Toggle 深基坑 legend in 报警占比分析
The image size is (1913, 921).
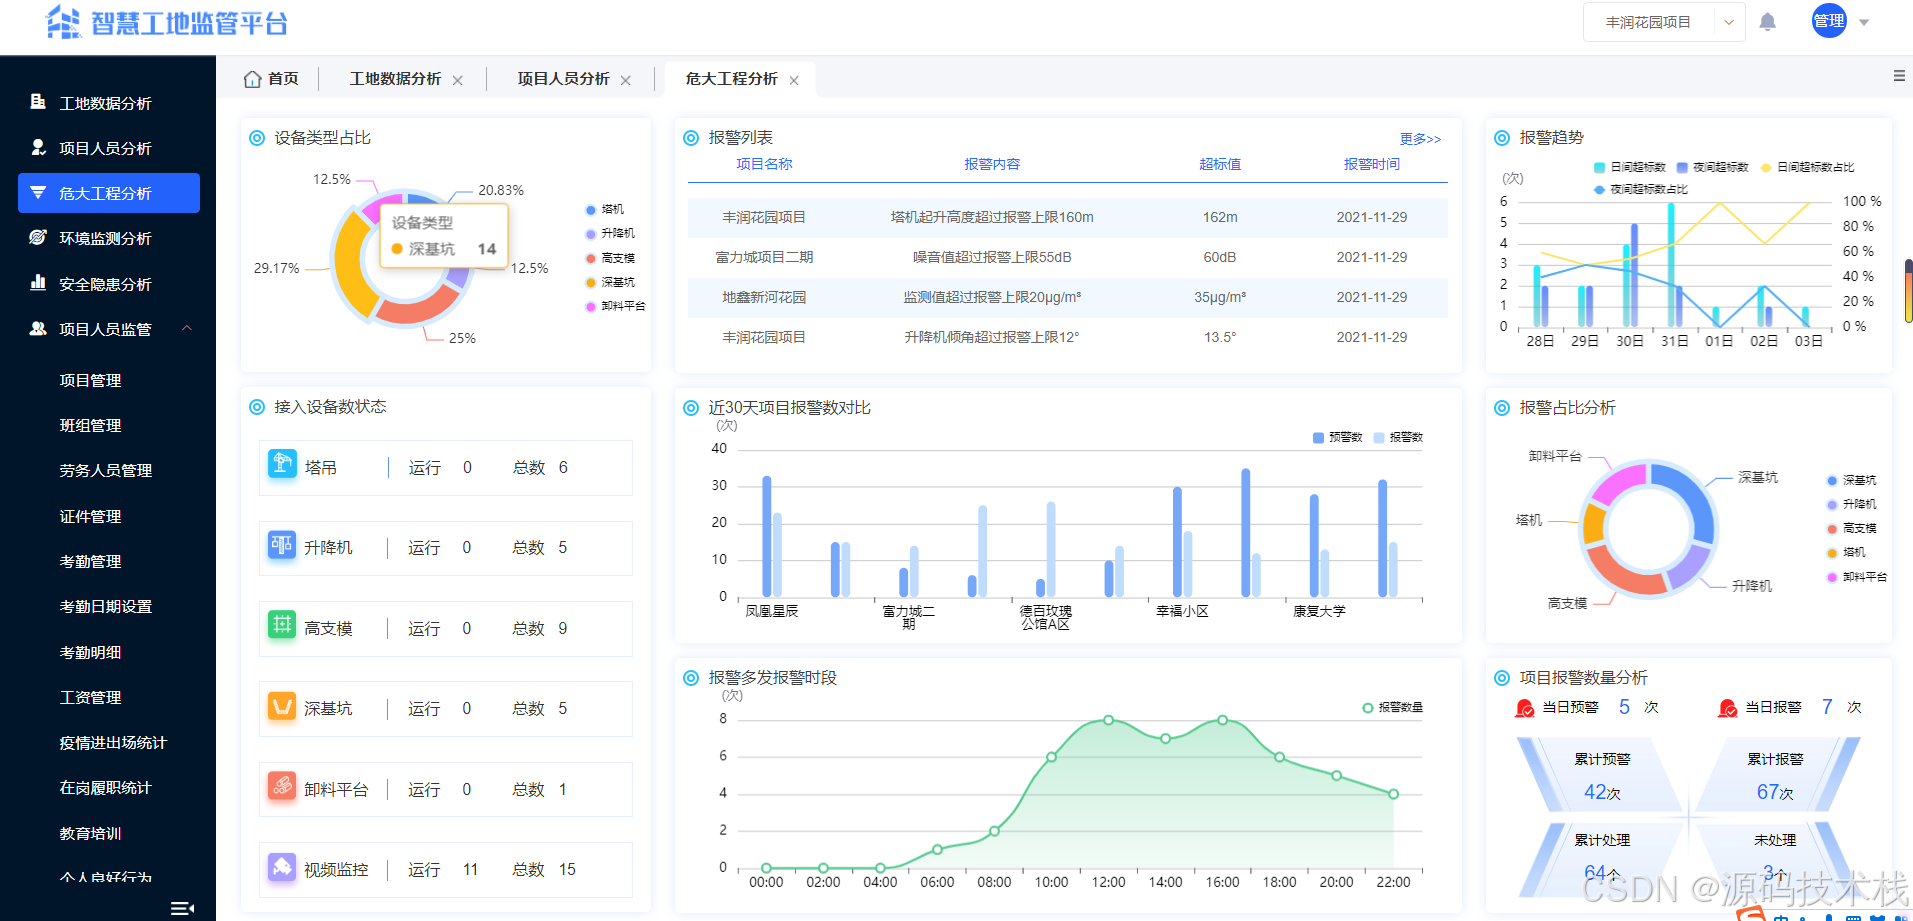point(1852,480)
